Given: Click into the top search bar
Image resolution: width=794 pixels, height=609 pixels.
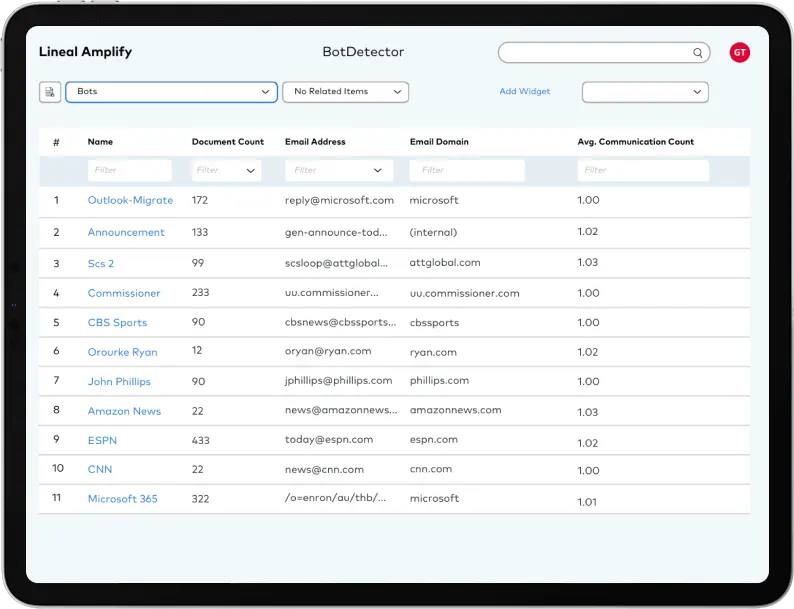Looking at the screenshot, I should pos(595,53).
